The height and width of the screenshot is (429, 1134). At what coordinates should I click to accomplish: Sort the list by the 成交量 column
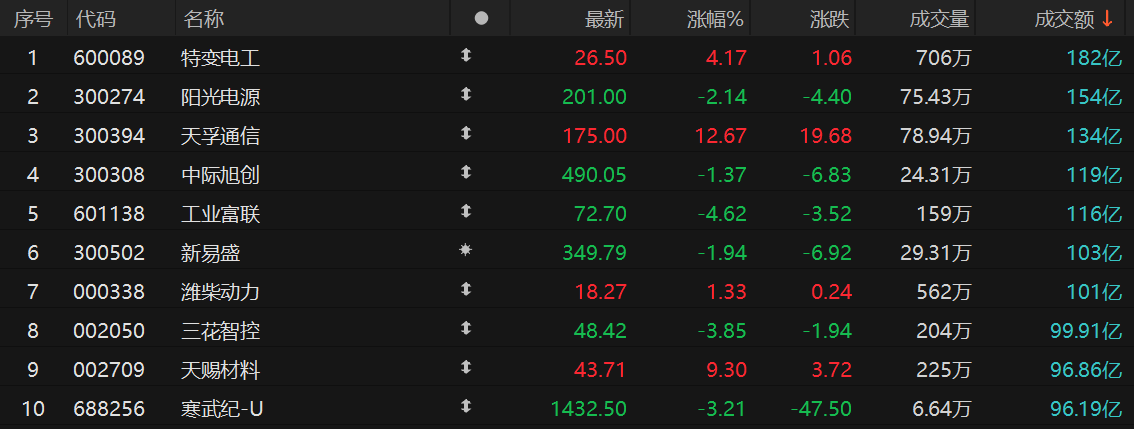(939, 19)
